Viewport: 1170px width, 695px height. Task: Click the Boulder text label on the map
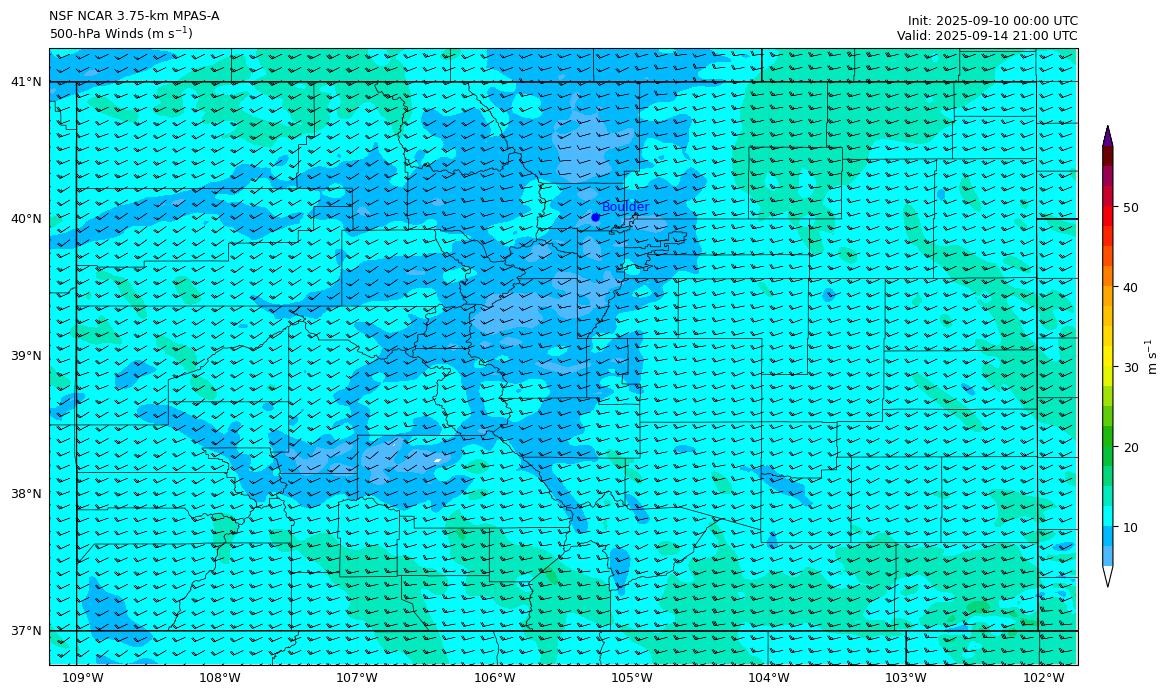625,207
